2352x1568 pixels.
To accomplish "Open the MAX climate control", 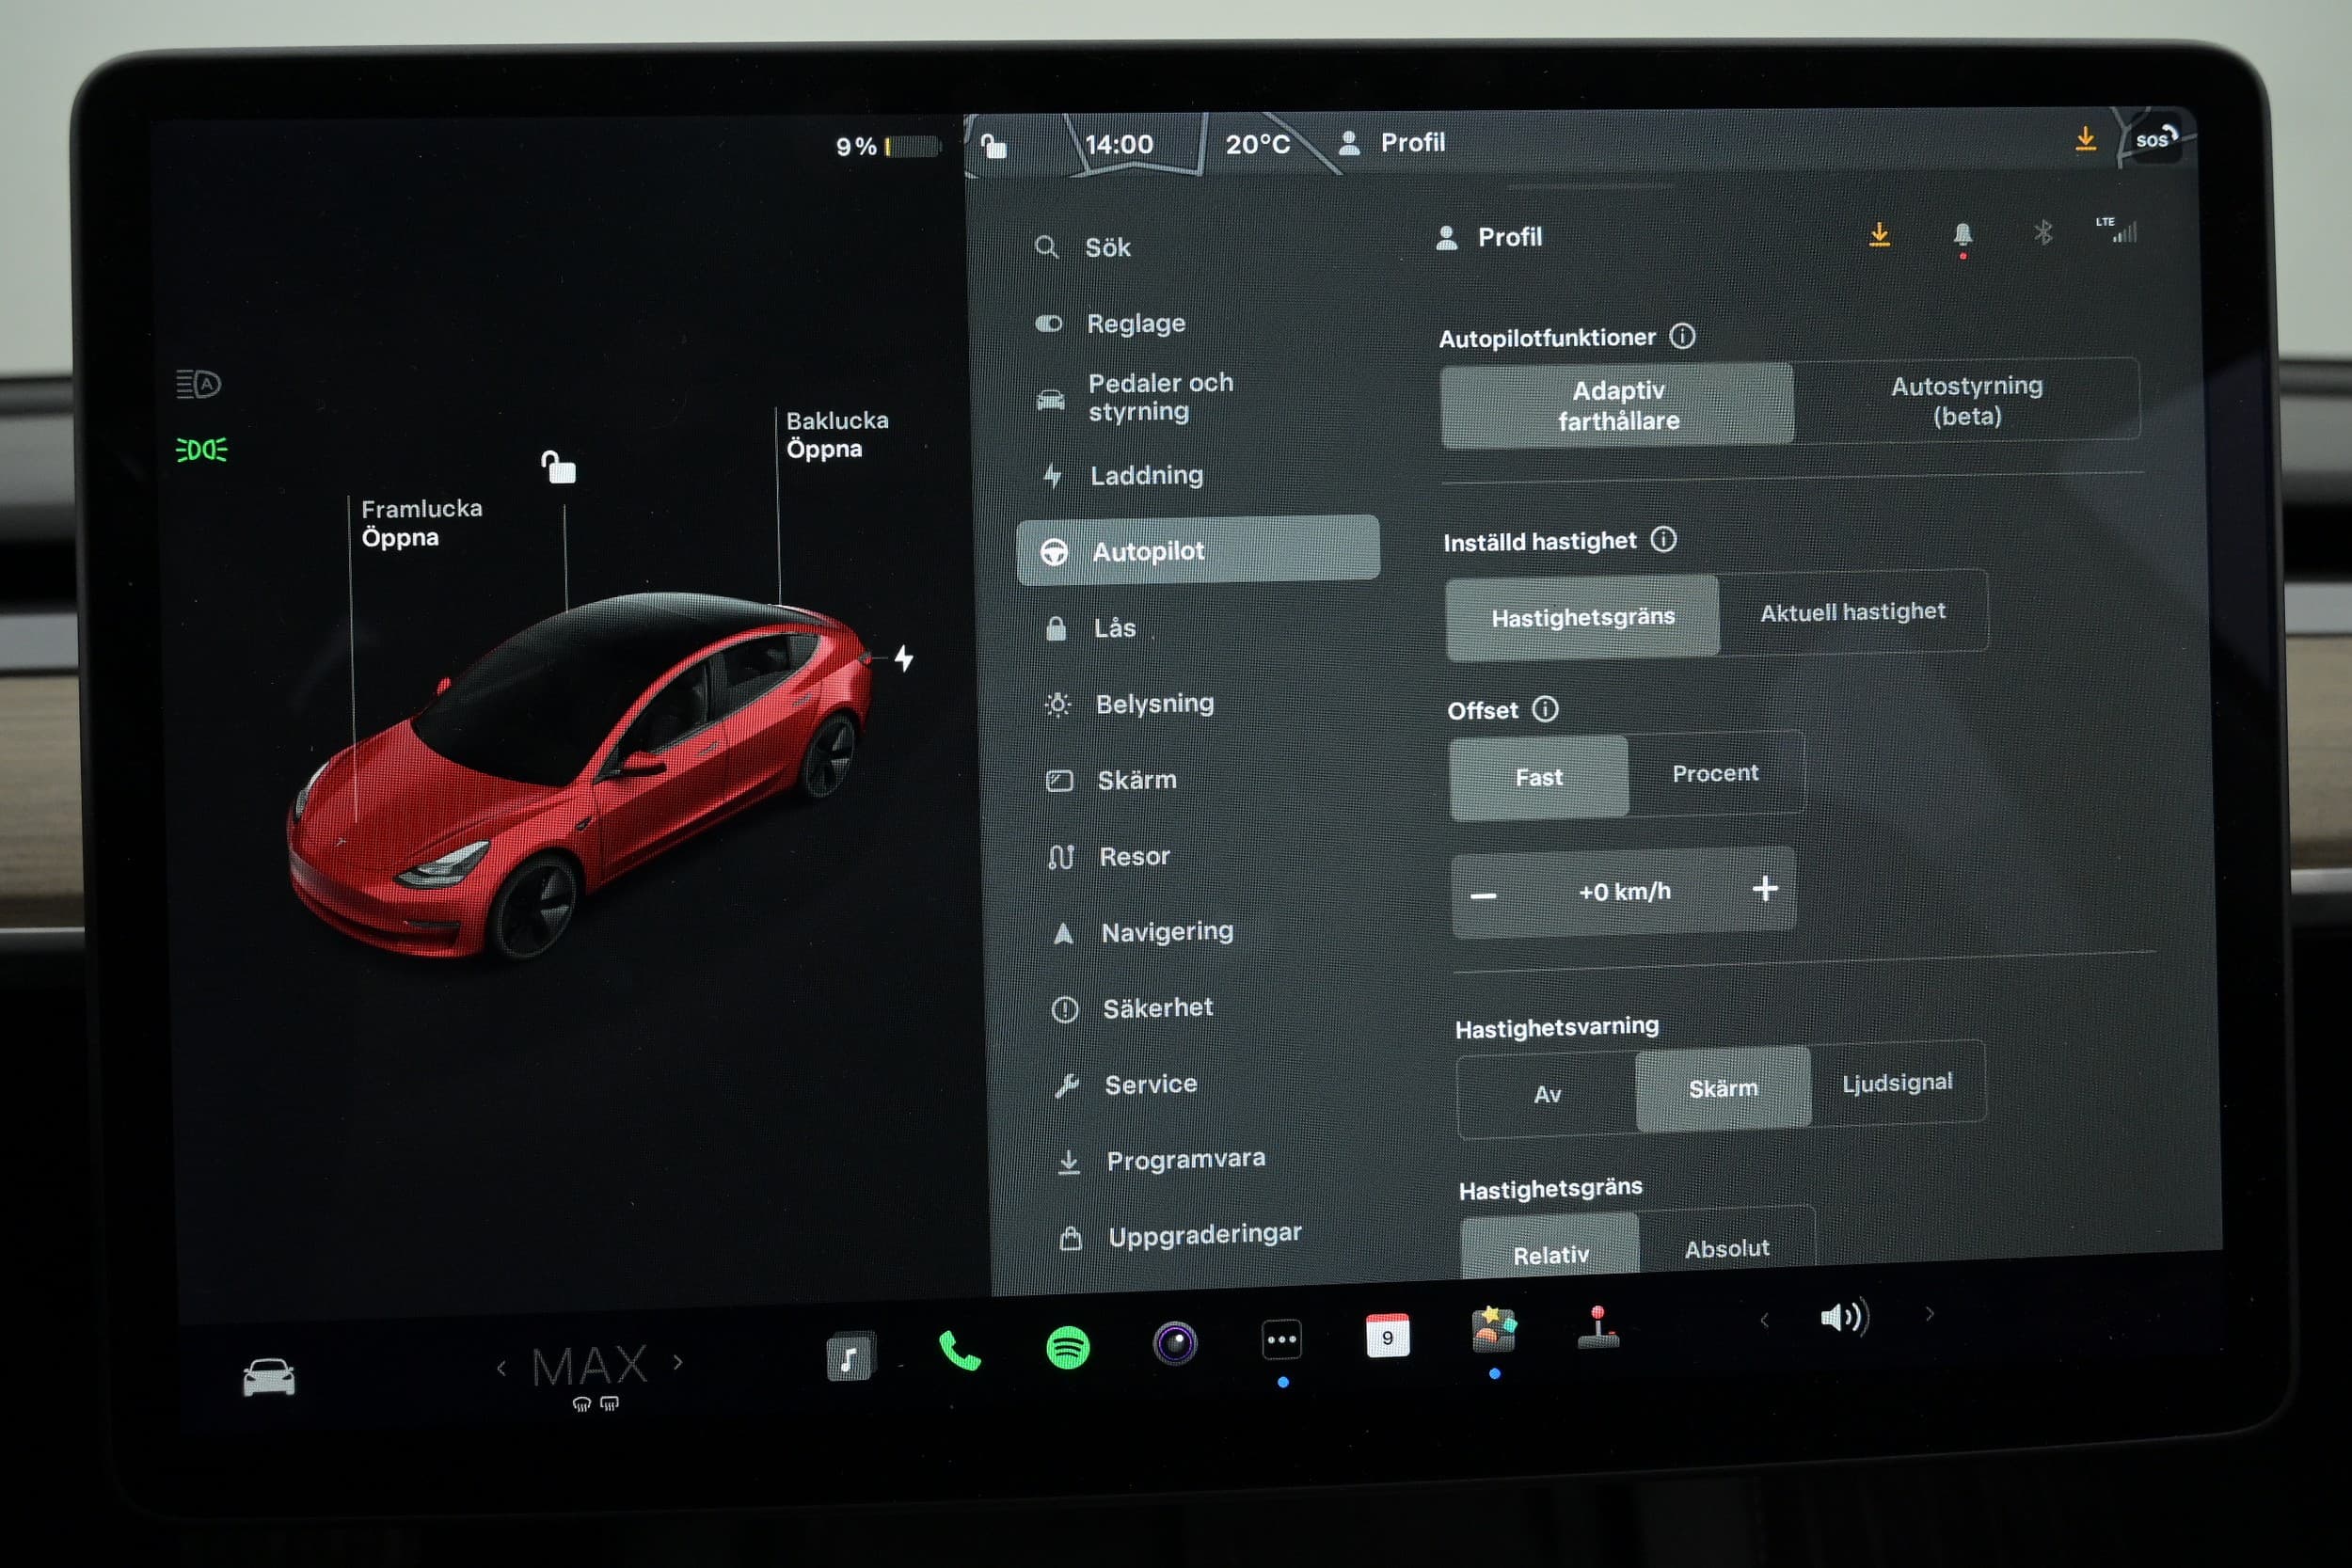I will [x=590, y=1368].
